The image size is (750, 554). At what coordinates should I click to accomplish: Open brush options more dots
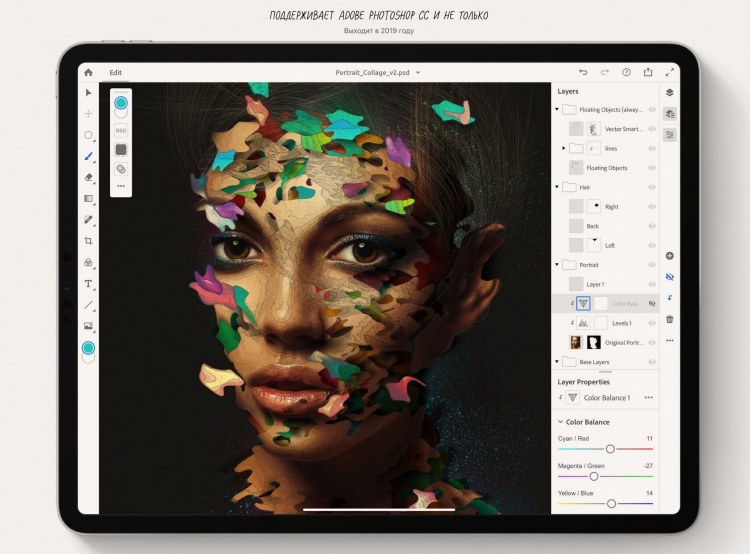121,186
